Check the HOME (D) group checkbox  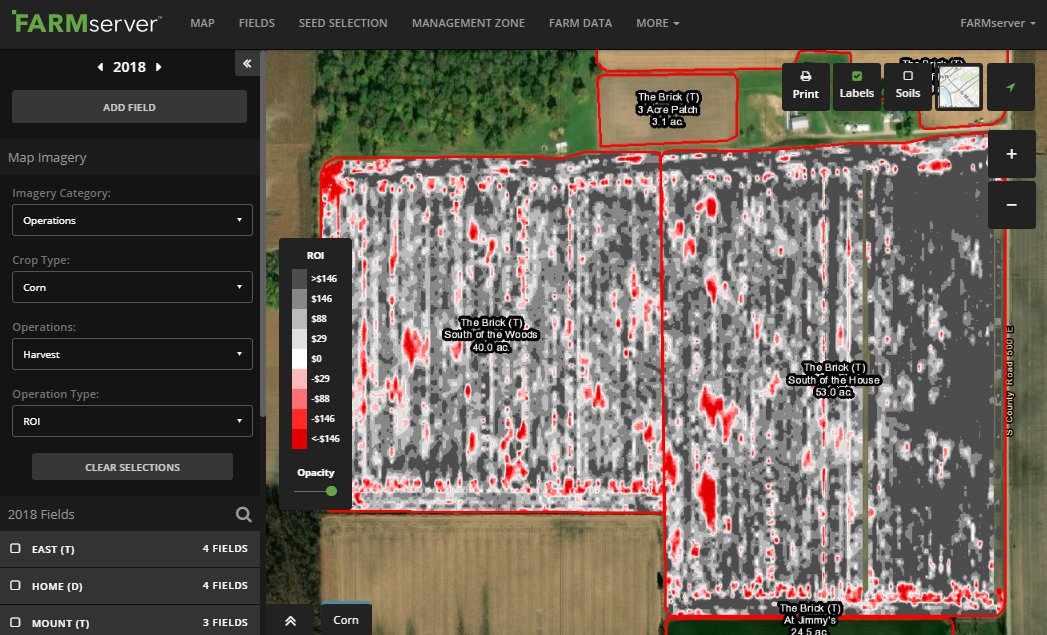coord(15,585)
